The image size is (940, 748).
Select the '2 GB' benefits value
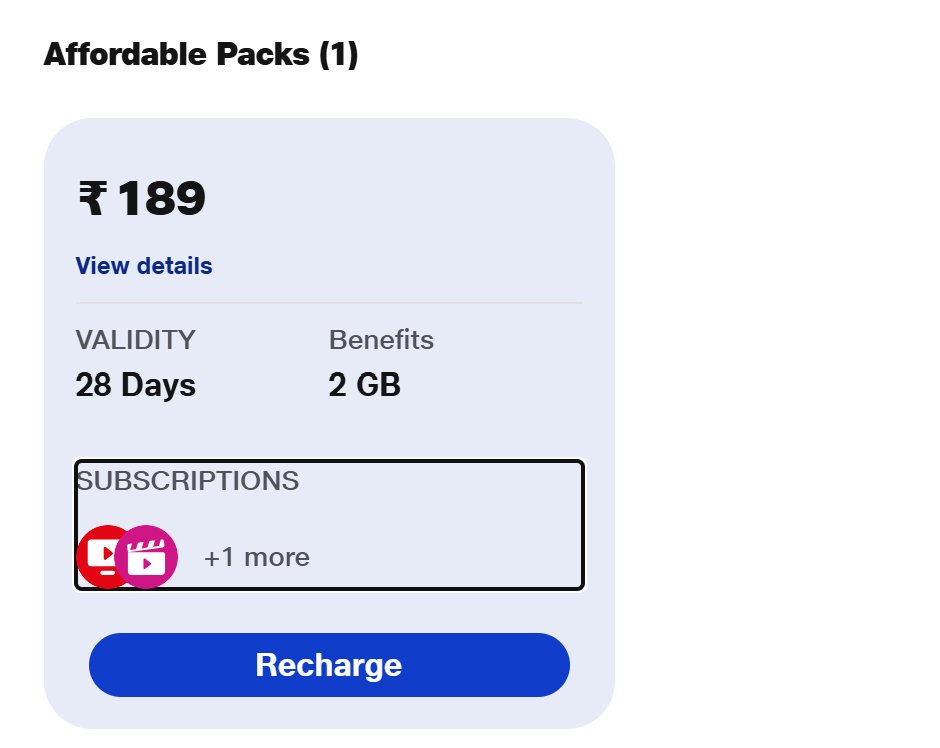[365, 385]
